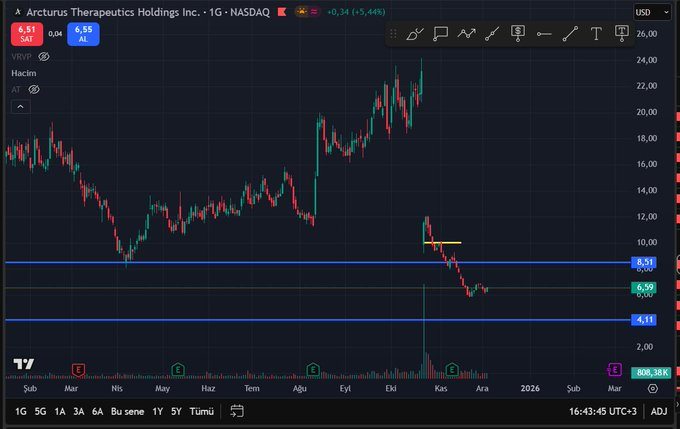
Task: Toggle VRVP indicator visibility eye
Action: 44,56
